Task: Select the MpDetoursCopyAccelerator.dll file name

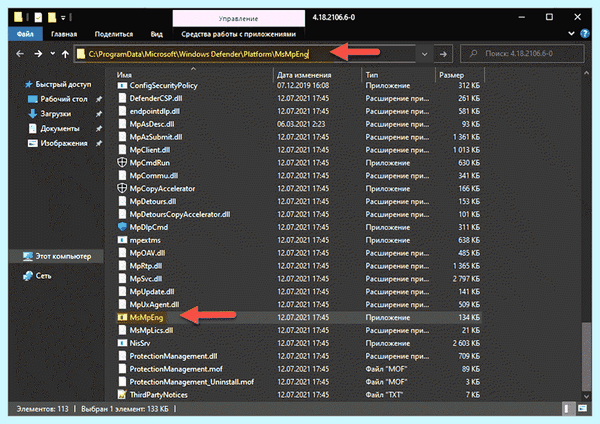Action: pos(180,214)
